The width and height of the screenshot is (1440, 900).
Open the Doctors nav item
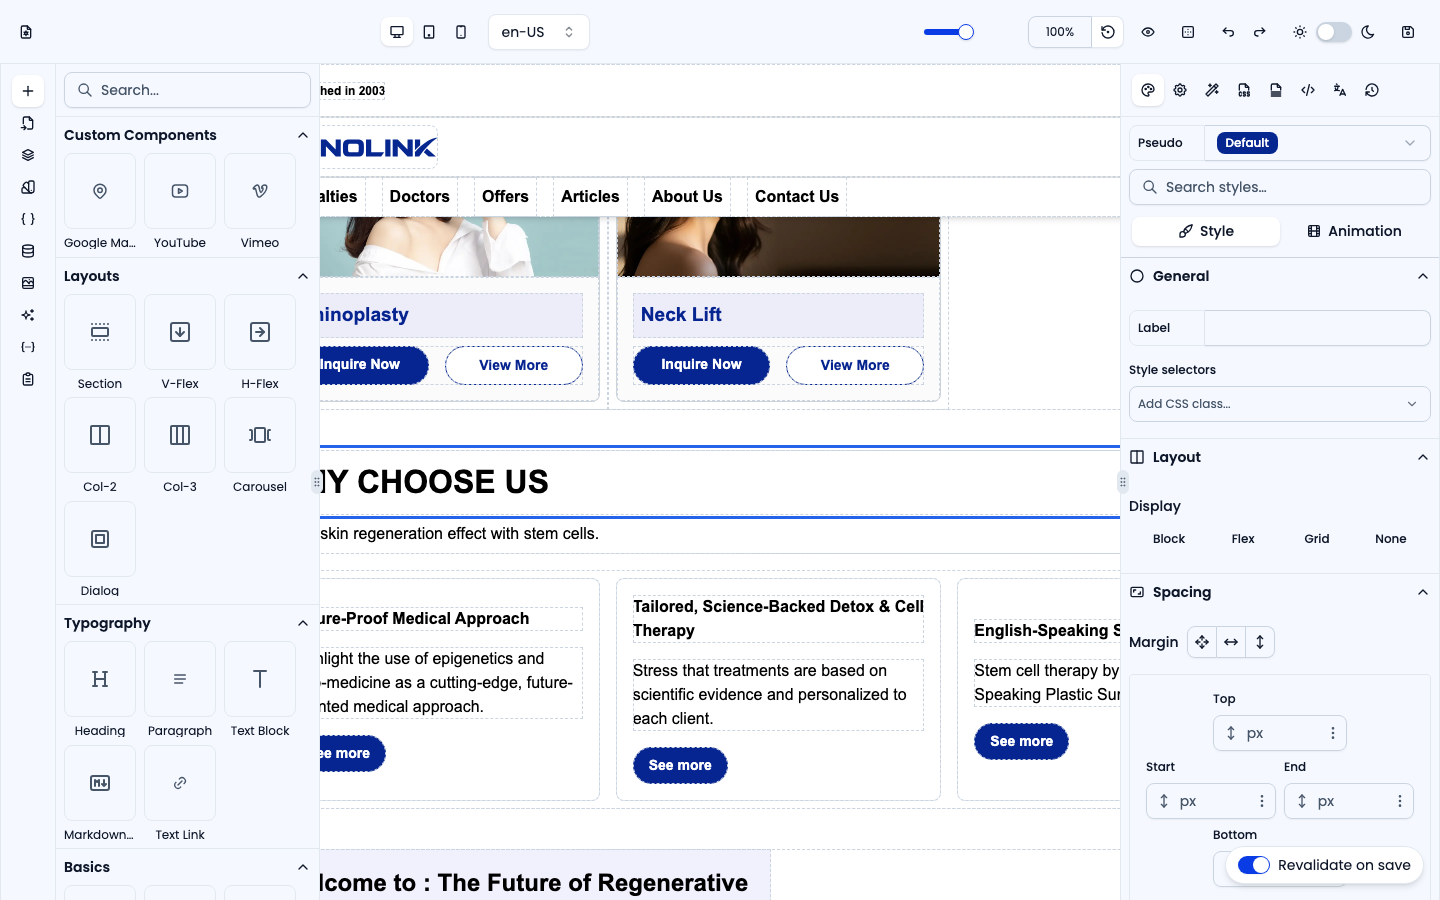tap(420, 197)
